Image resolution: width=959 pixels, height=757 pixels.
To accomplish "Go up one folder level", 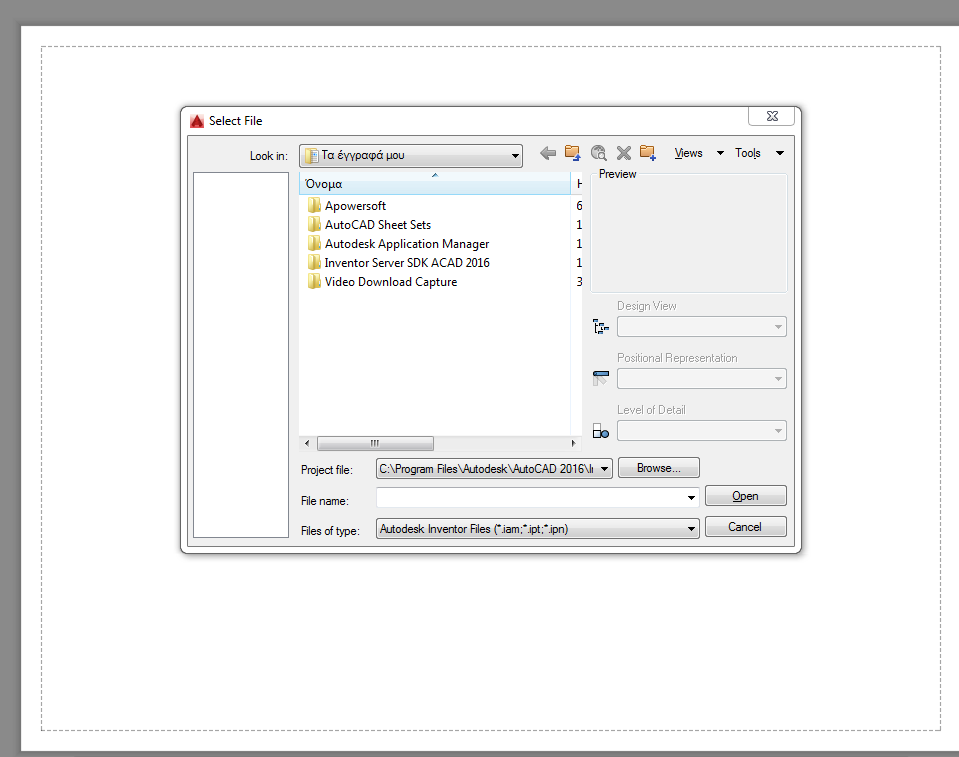I will 572,153.
